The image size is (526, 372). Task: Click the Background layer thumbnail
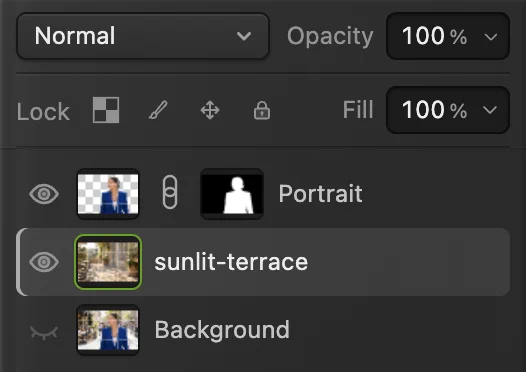[108, 330]
